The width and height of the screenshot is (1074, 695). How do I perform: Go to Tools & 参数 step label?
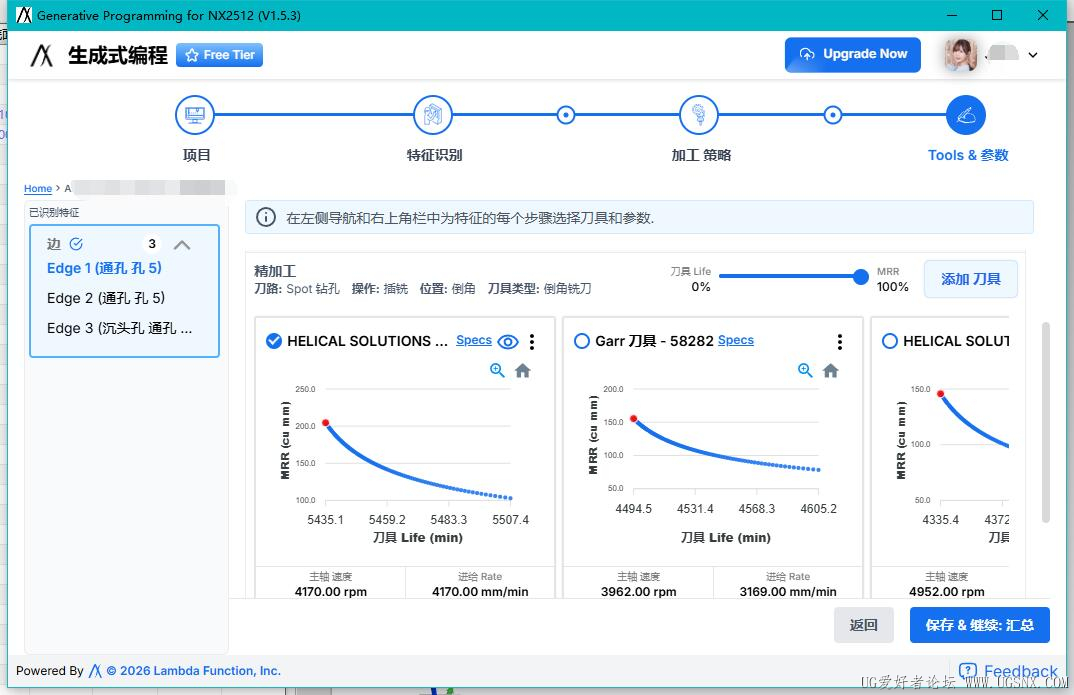(x=968, y=155)
